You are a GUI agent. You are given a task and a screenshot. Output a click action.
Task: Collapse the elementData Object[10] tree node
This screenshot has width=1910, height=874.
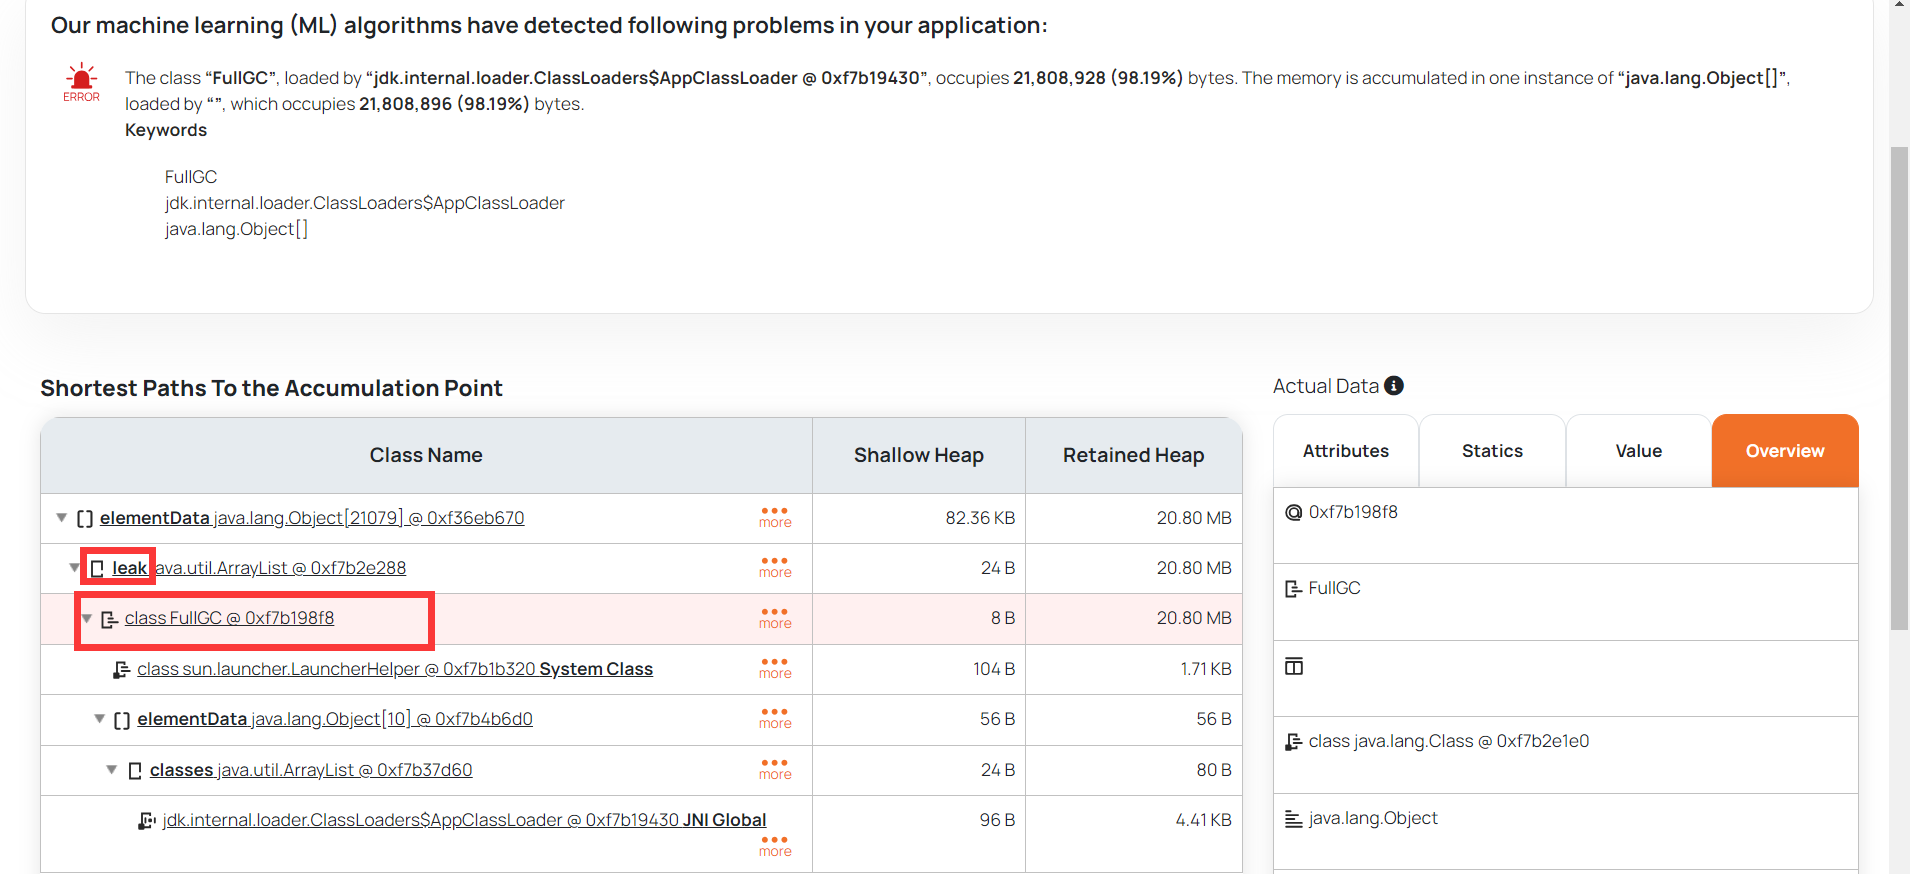click(99, 719)
